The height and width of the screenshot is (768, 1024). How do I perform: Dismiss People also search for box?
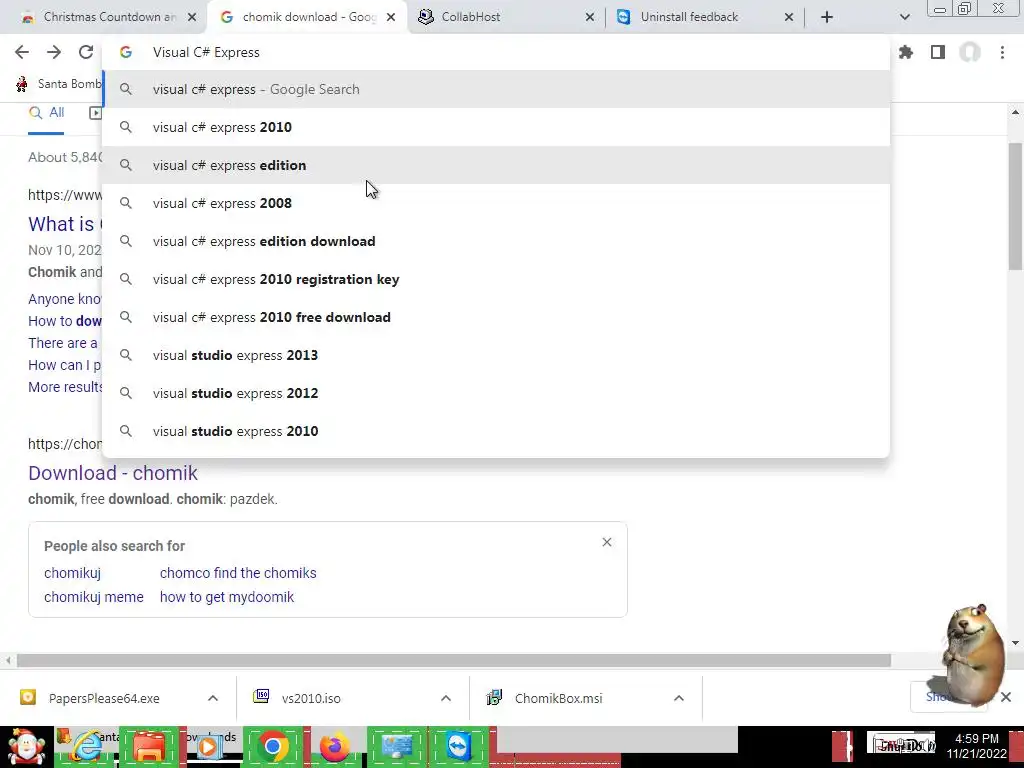tap(607, 542)
